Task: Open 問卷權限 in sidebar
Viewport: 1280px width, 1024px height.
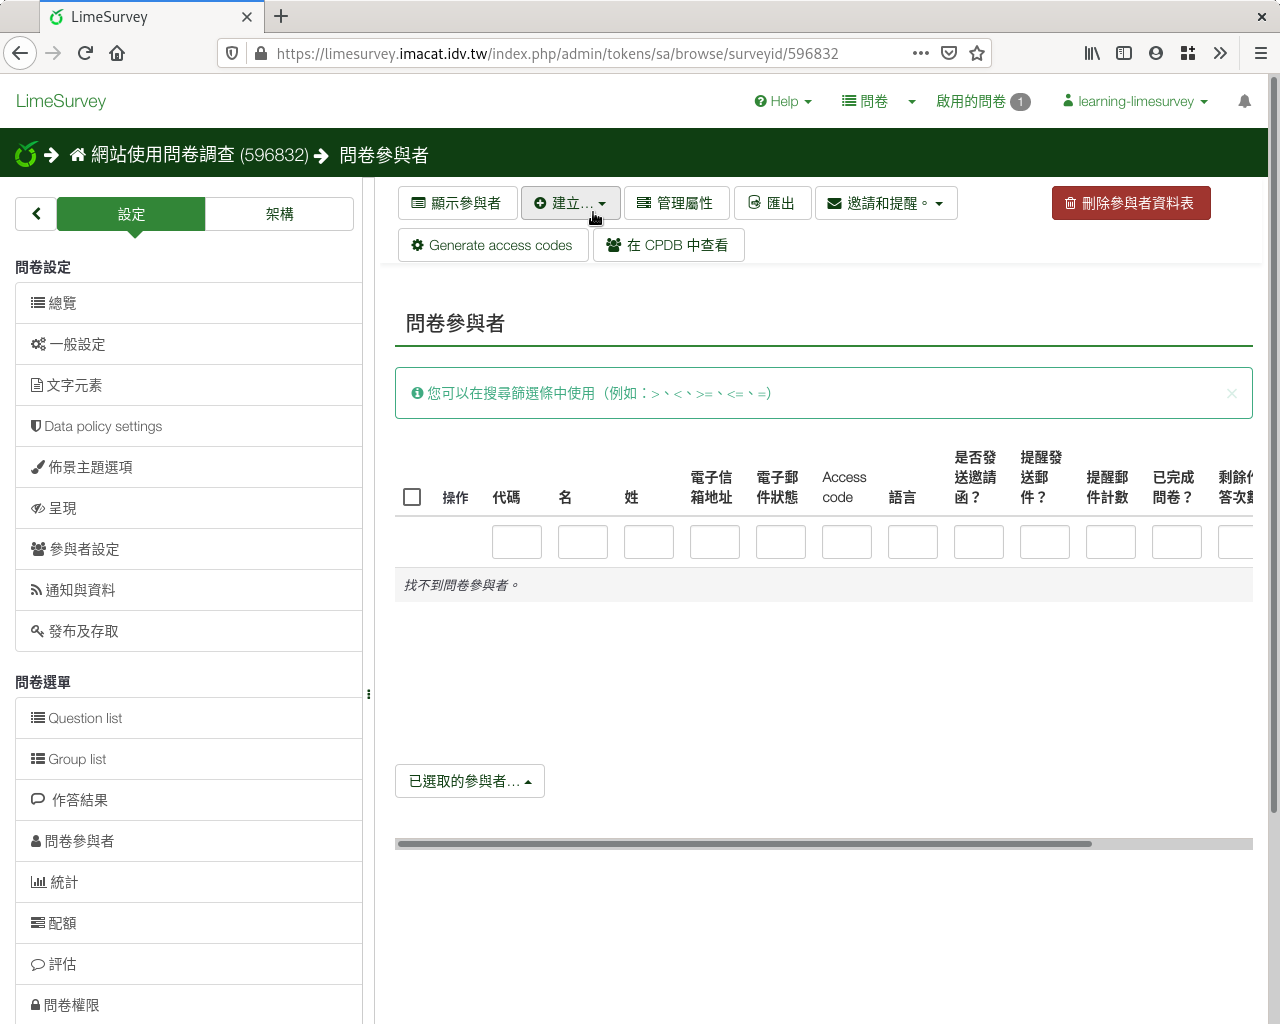Action: point(189,1005)
